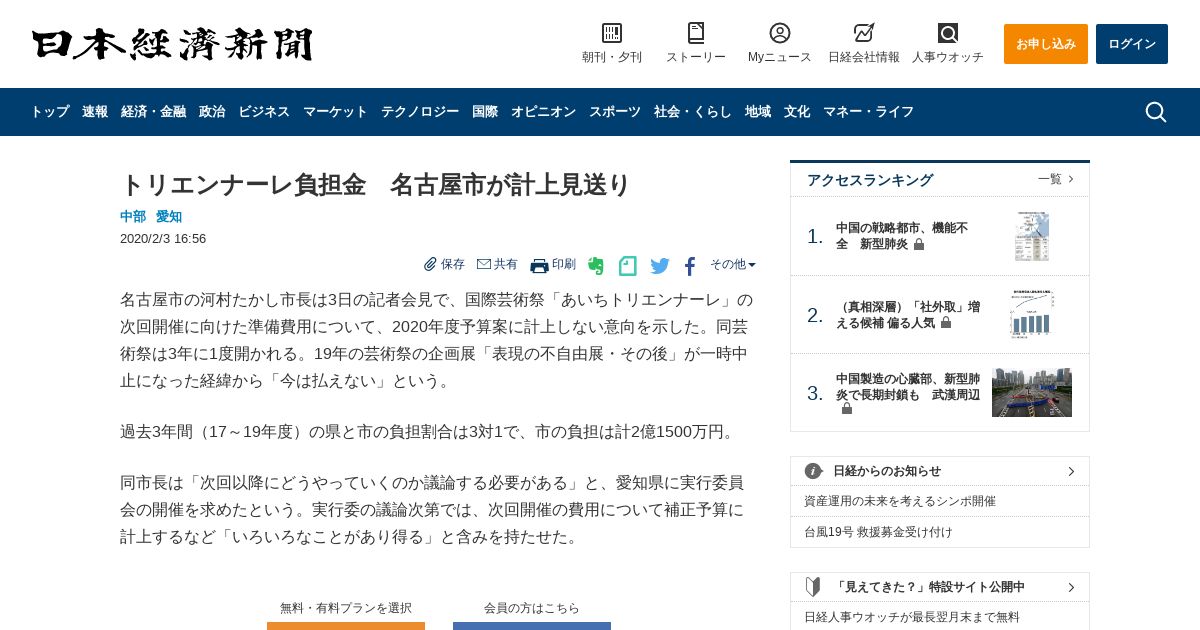
Task: Open アクセスランキング 一覧 chevron link
Action: [x=1056, y=179]
